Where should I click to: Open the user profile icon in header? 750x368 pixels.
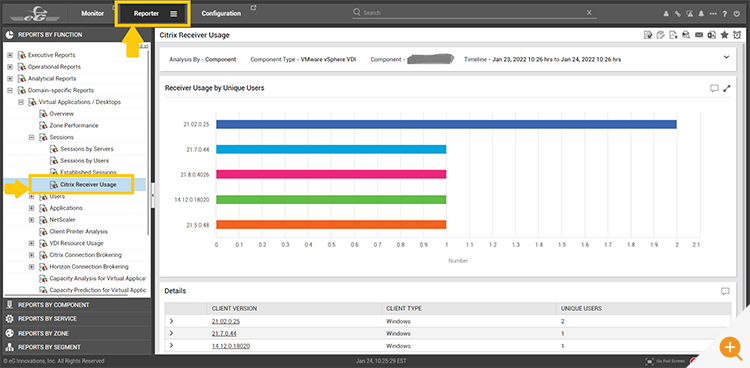[x=666, y=14]
